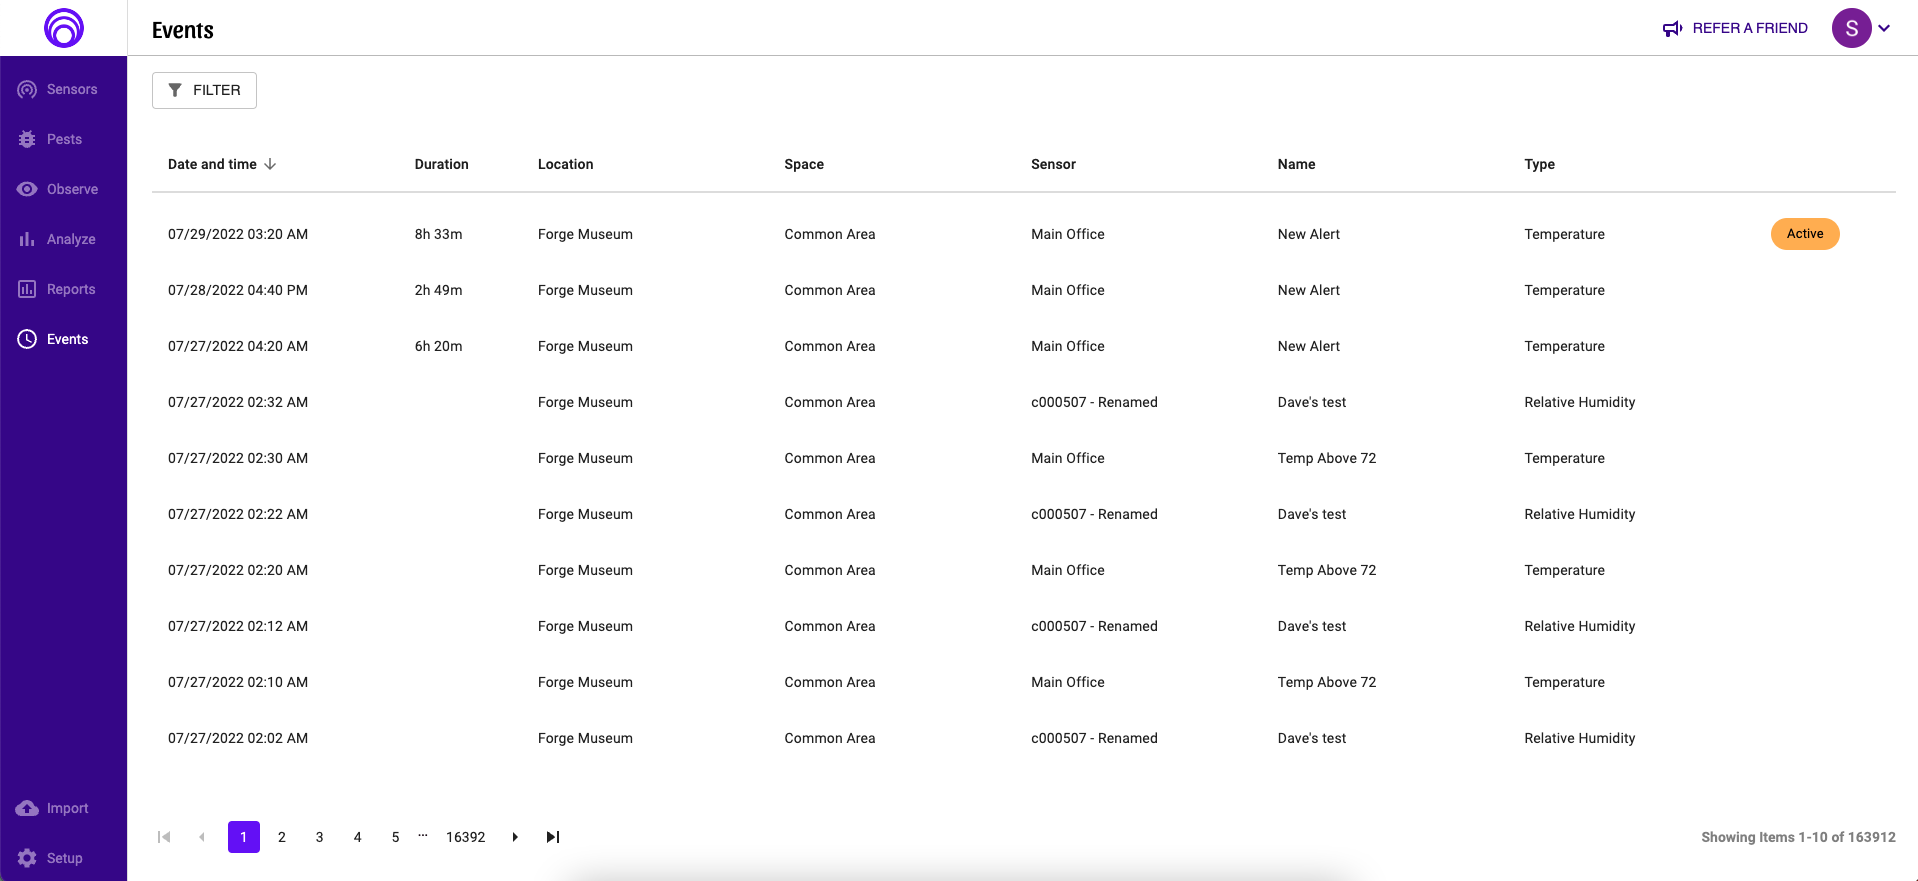Click the app logo at top left
The image size is (1918, 881).
click(64, 28)
